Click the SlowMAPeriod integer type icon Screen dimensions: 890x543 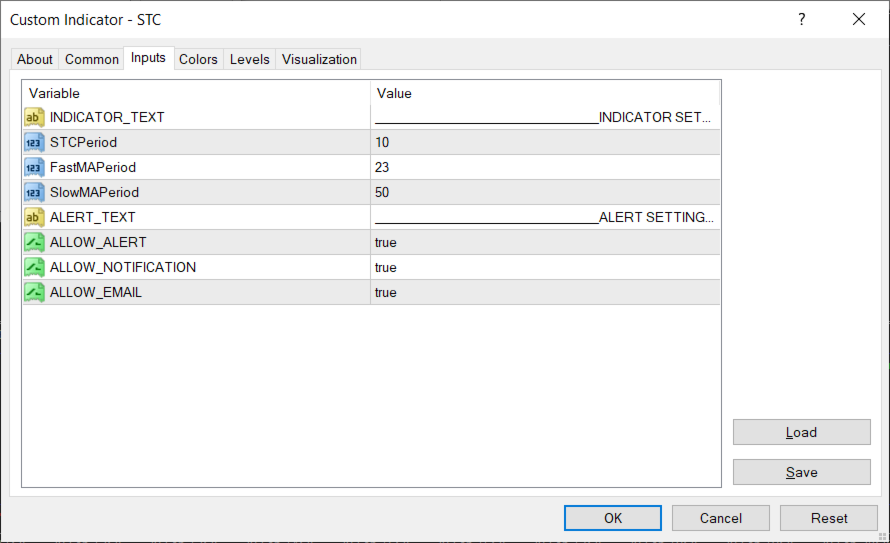34,192
